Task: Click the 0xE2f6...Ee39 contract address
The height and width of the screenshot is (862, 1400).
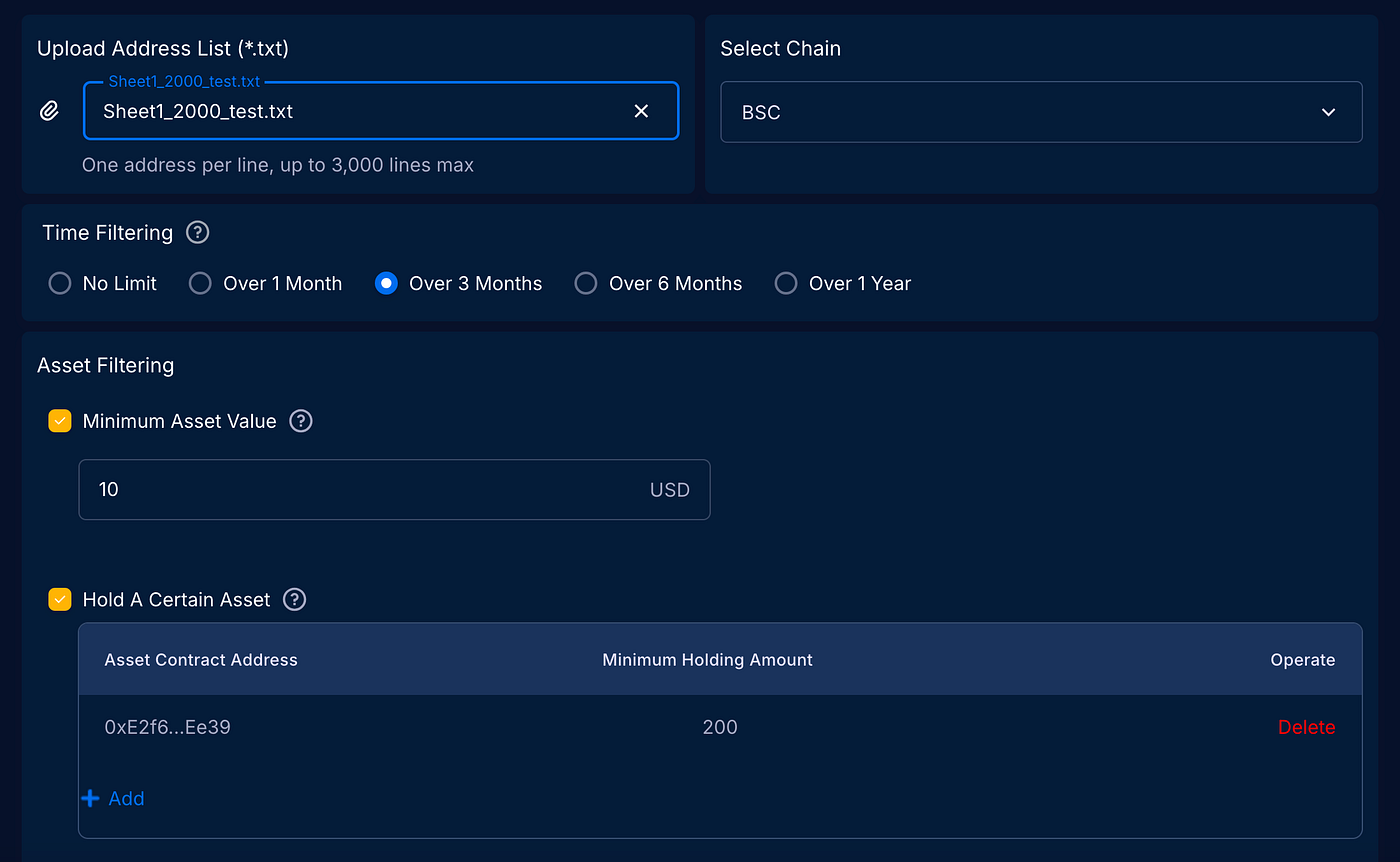Action: (168, 727)
